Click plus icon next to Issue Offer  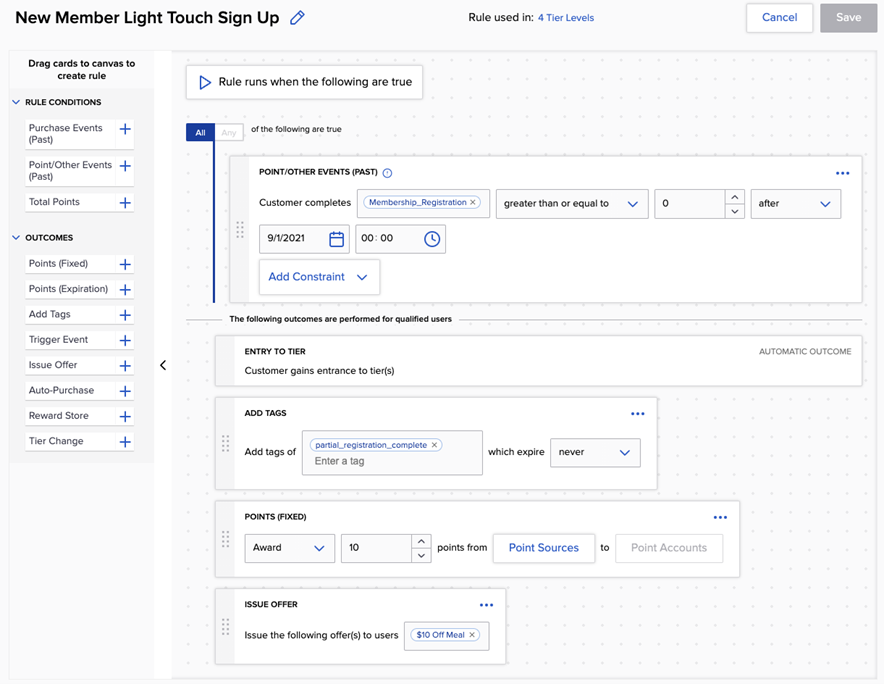click(125, 366)
